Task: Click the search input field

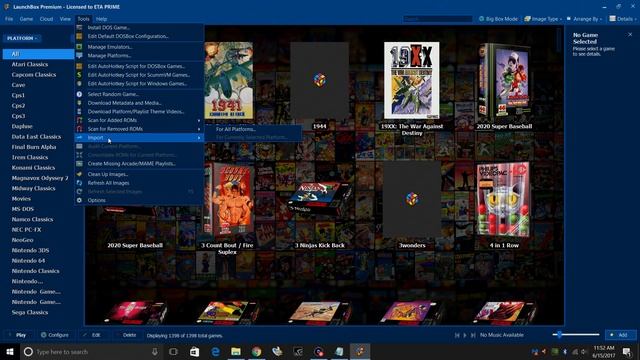Action: coord(438,19)
